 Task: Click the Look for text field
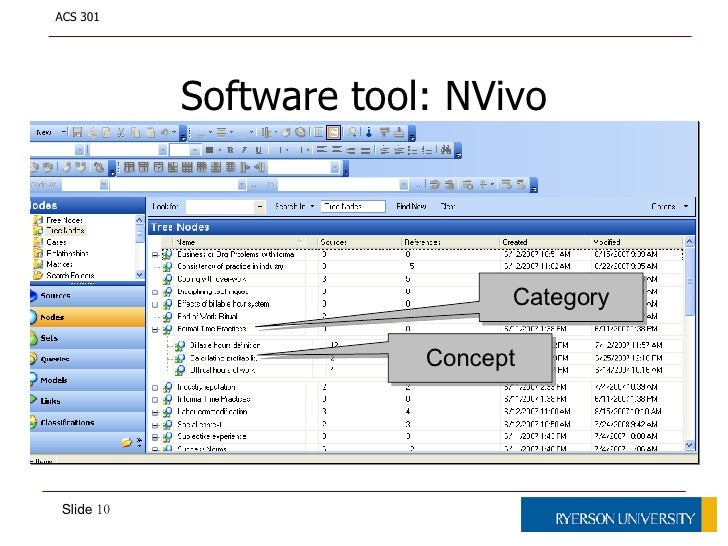pyautogui.click(x=220, y=207)
